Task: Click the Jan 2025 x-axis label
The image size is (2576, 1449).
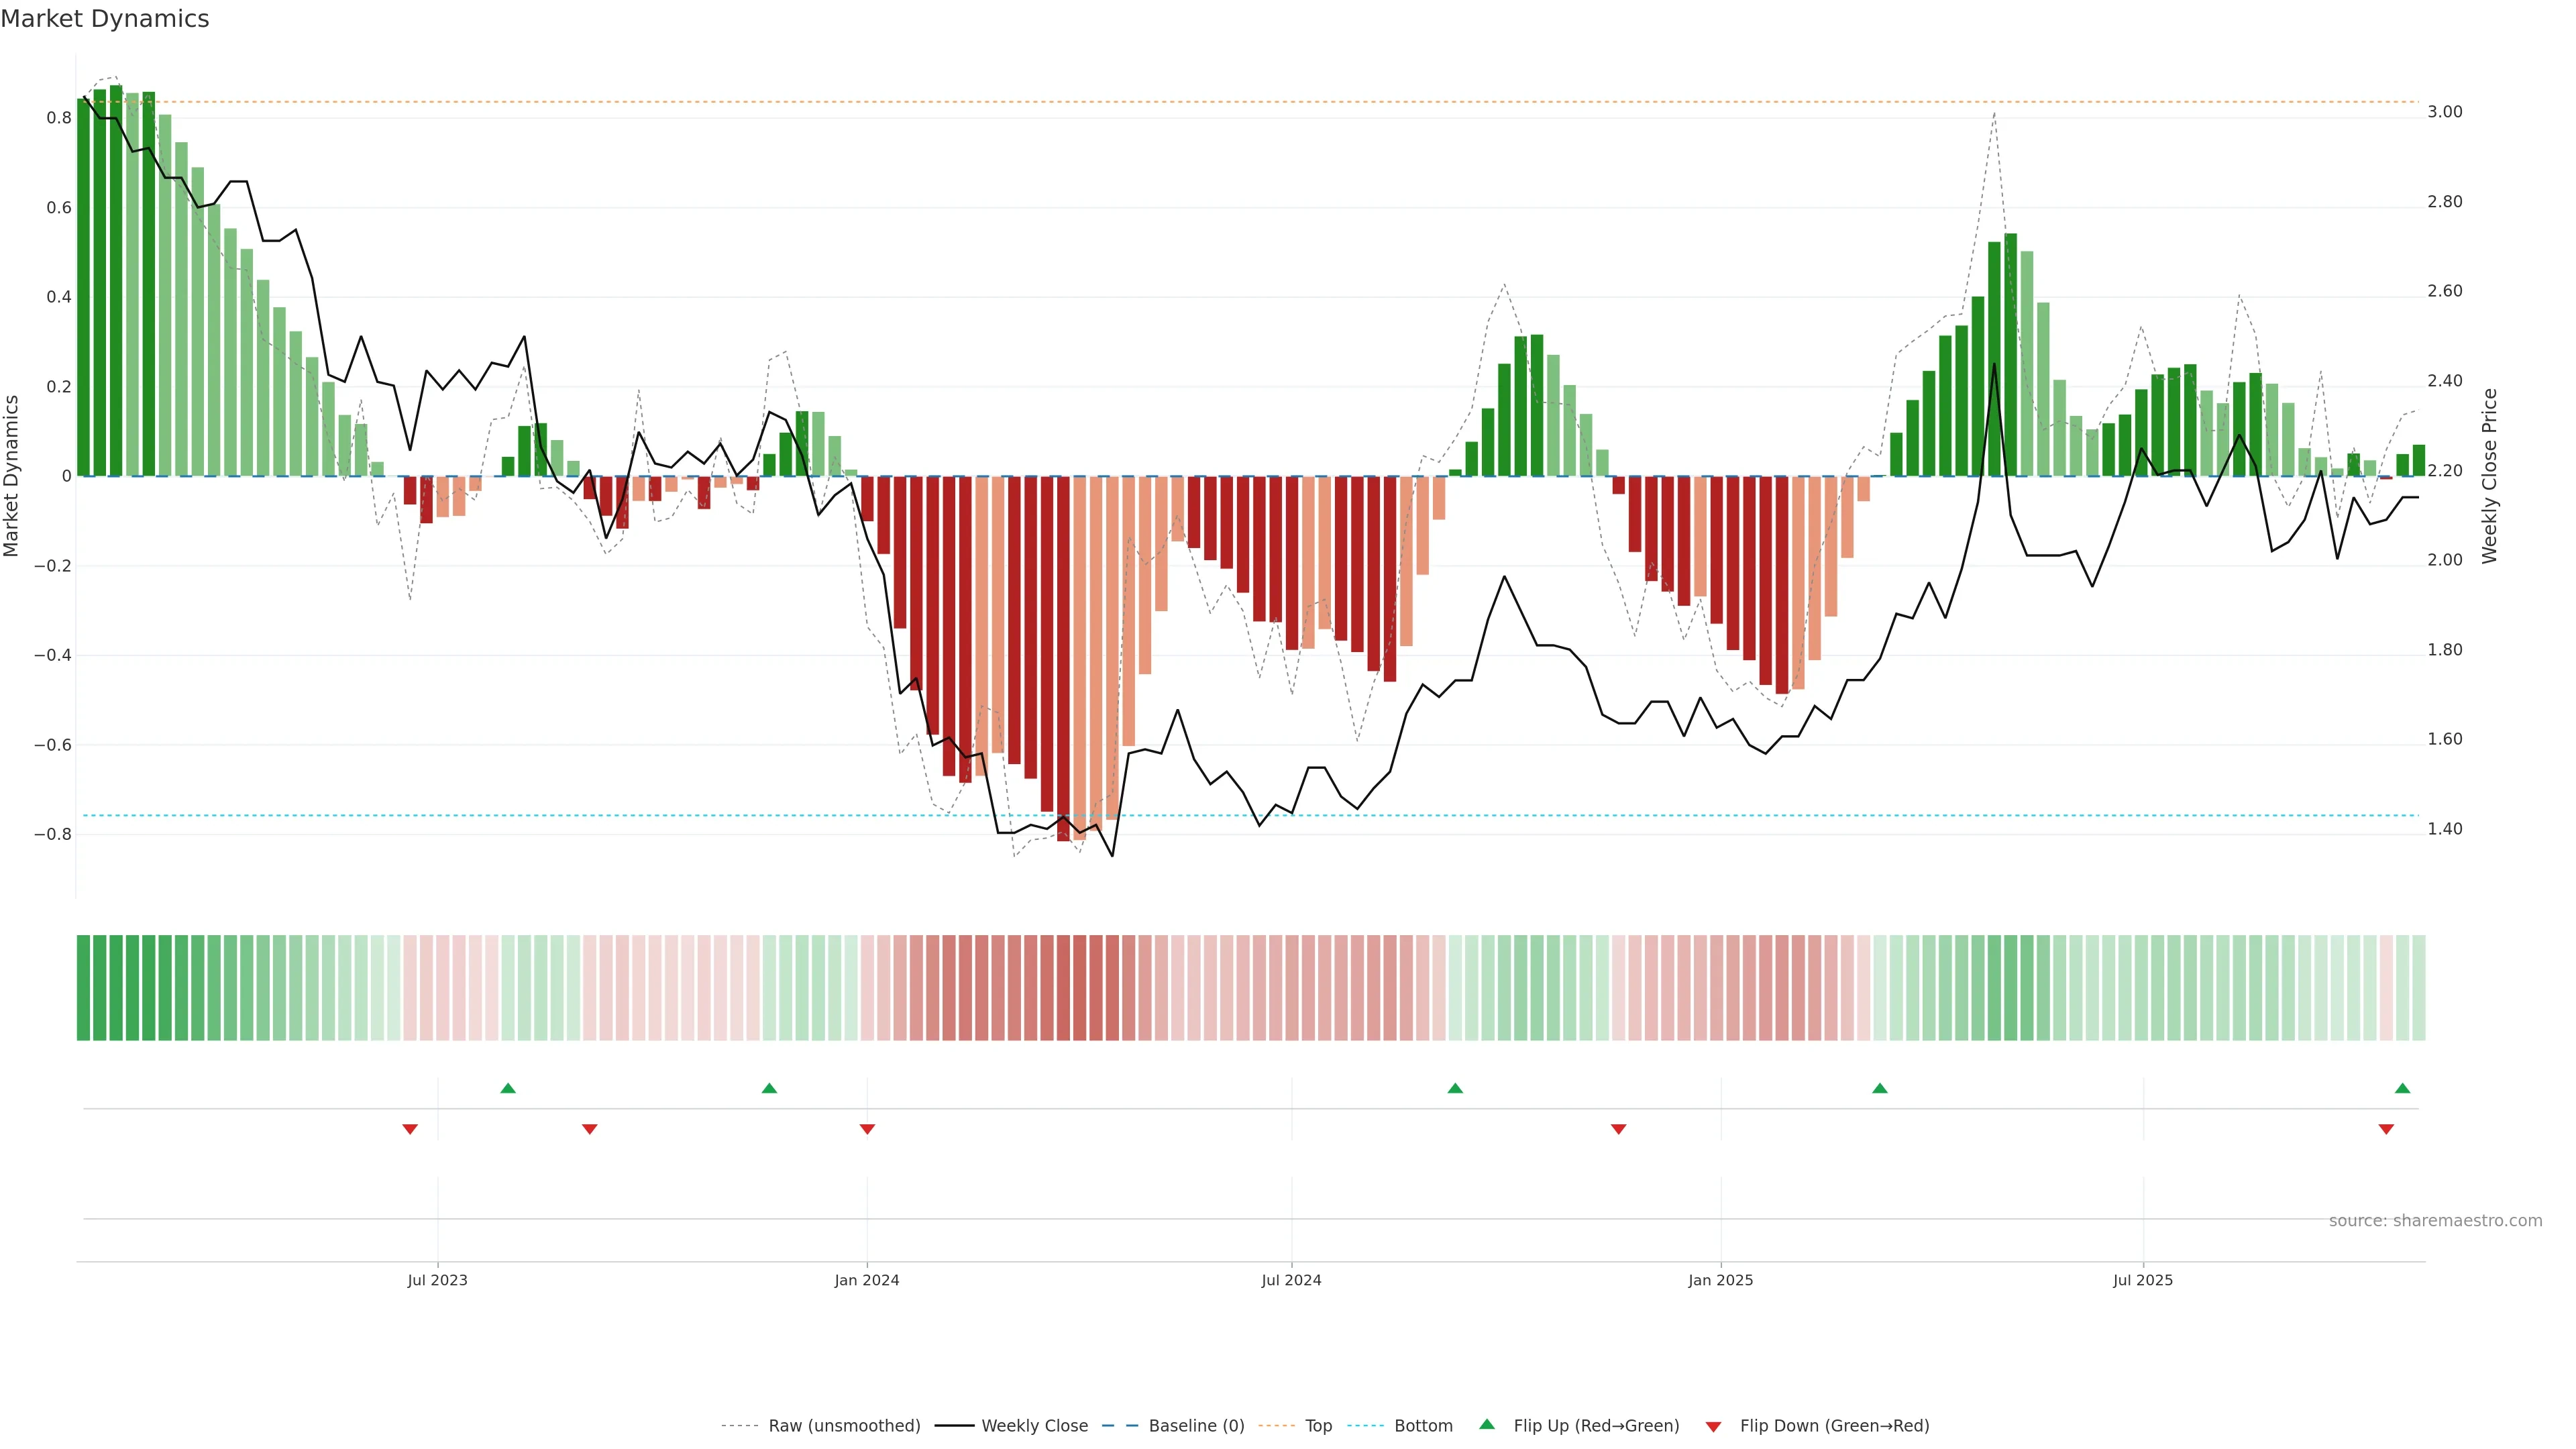Action: [1720, 1280]
